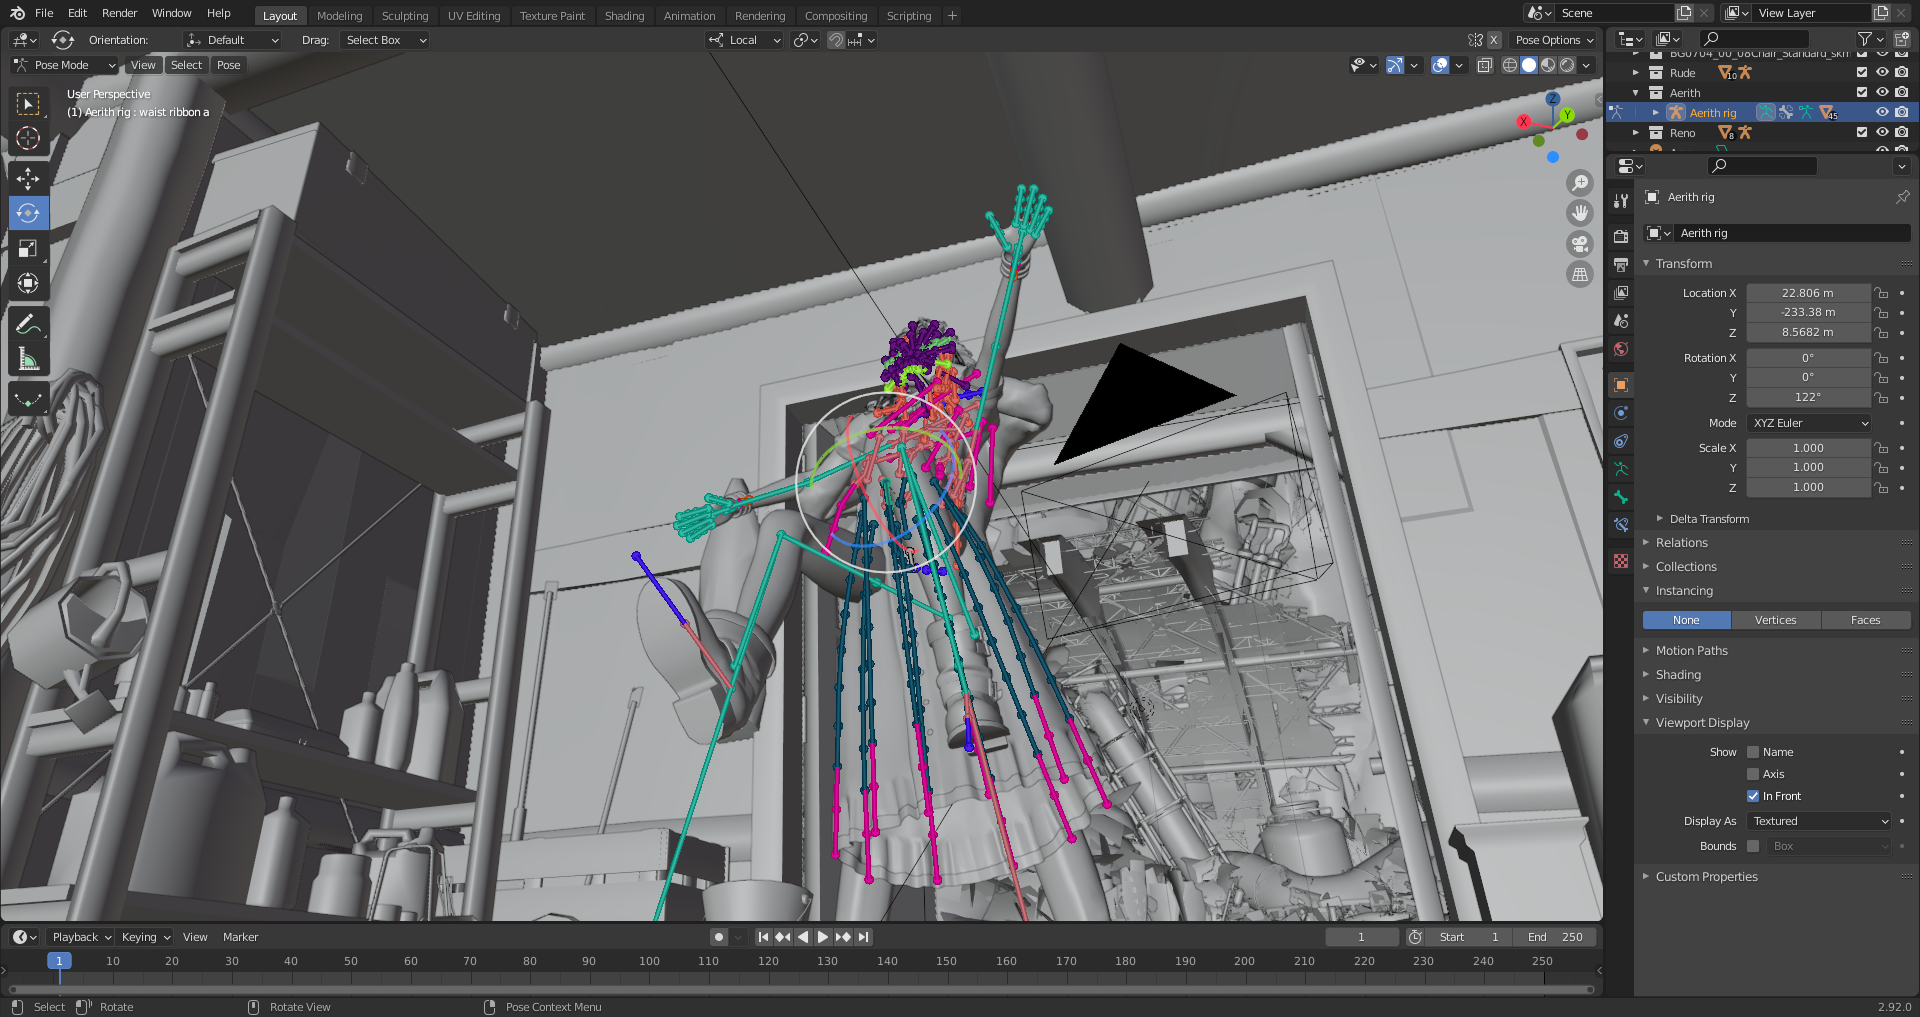Select the Move tool
1920x1017 pixels.
[28, 178]
